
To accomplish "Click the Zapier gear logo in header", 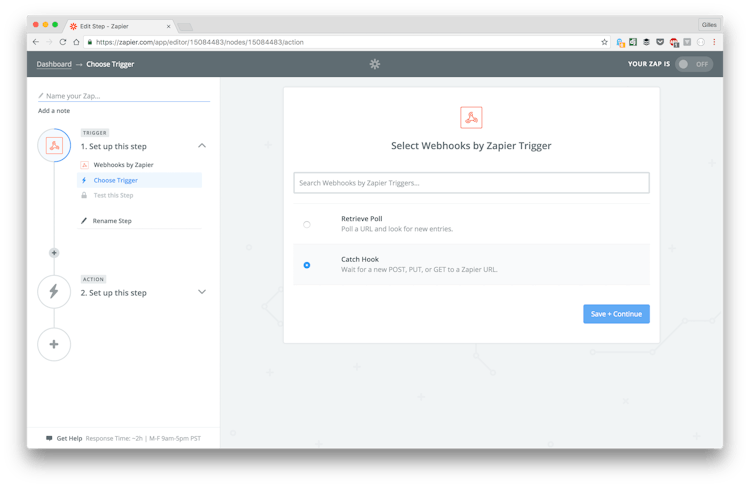I will pyautogui.click(x=375, y=64).
